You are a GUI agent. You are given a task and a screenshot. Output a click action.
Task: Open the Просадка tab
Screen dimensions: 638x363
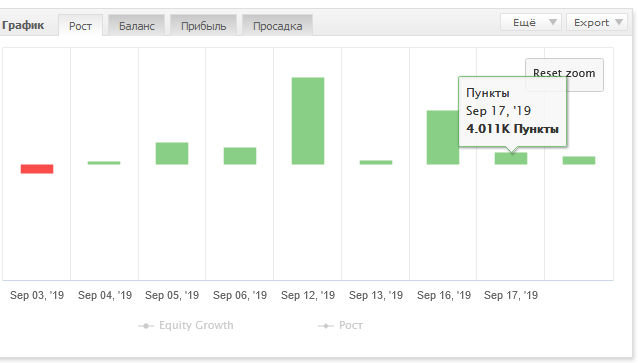tap(277, 26)
